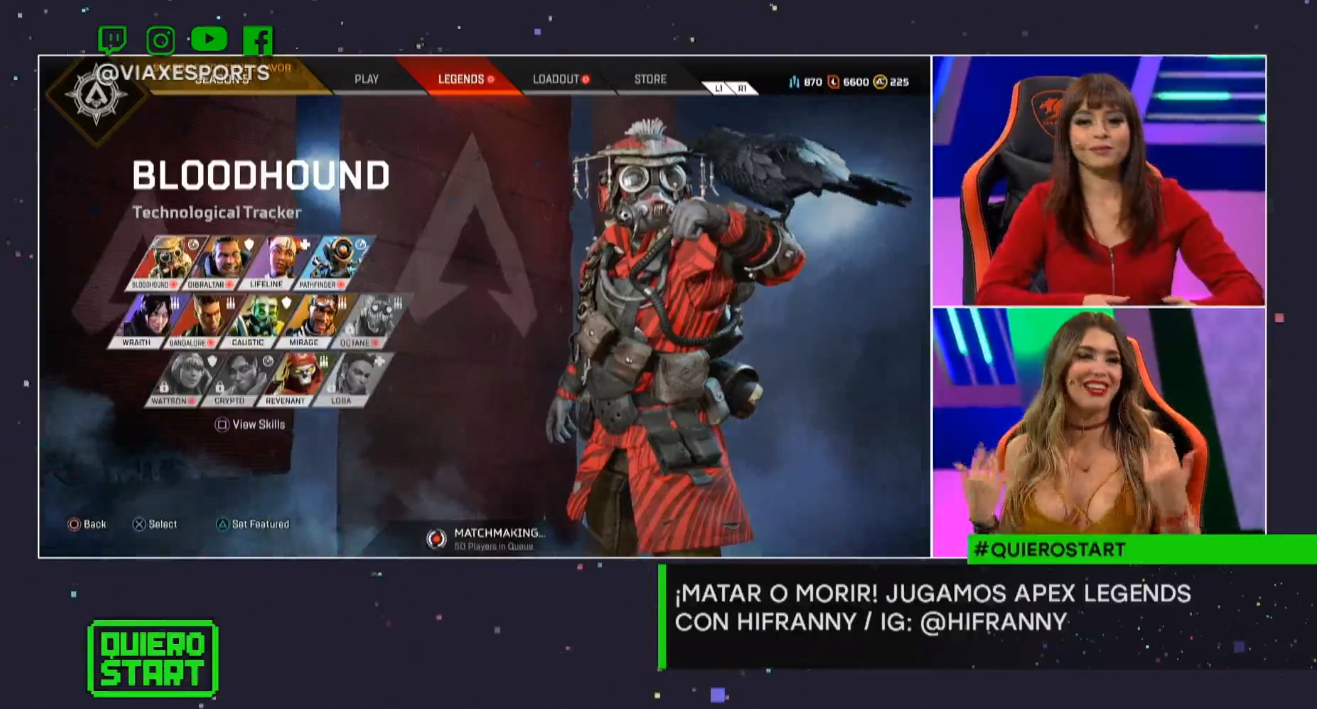The height and width of the screenshot is (709, 1317).
Task: Open the Play tab
Action: [367, 79]
